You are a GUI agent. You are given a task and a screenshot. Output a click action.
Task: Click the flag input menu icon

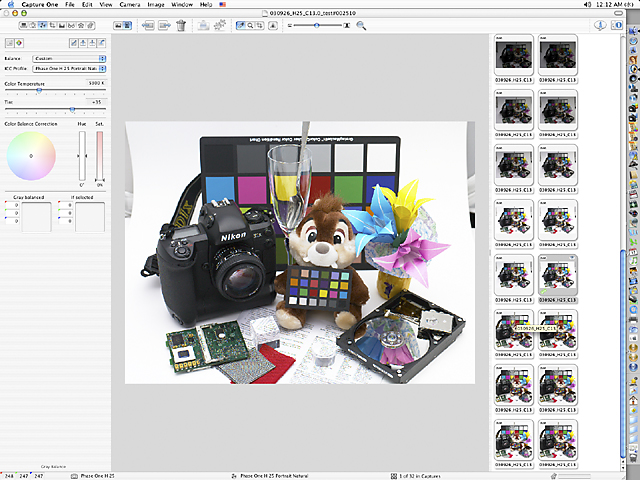click(x=222, y=4)
